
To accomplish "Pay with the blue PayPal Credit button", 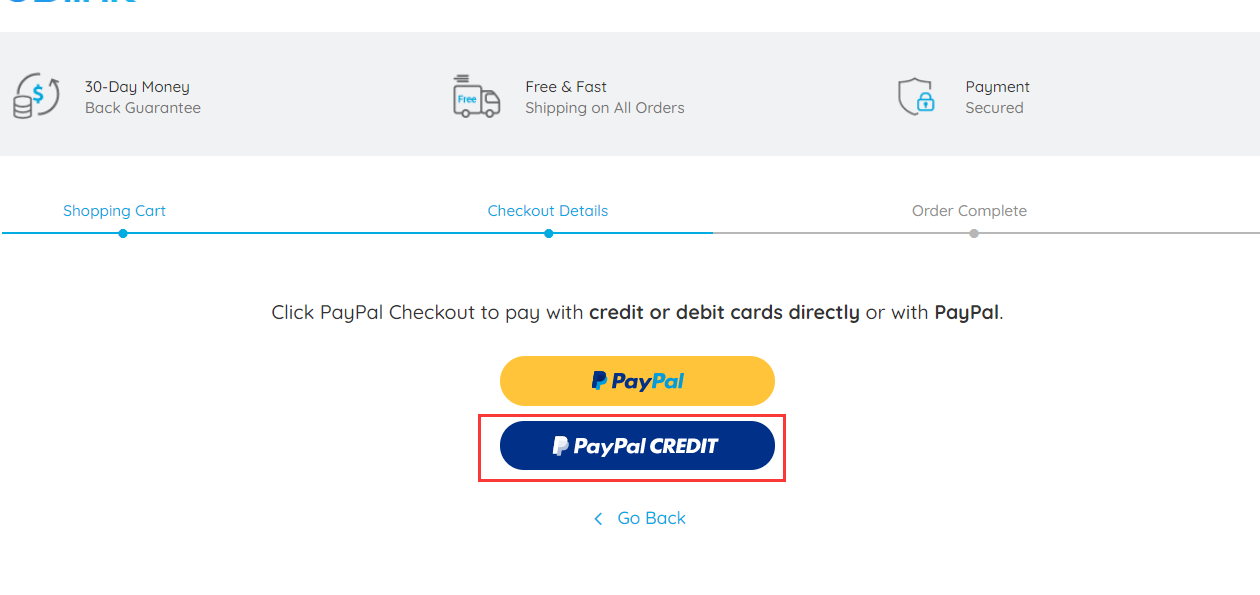I will (x=637, y=446).
